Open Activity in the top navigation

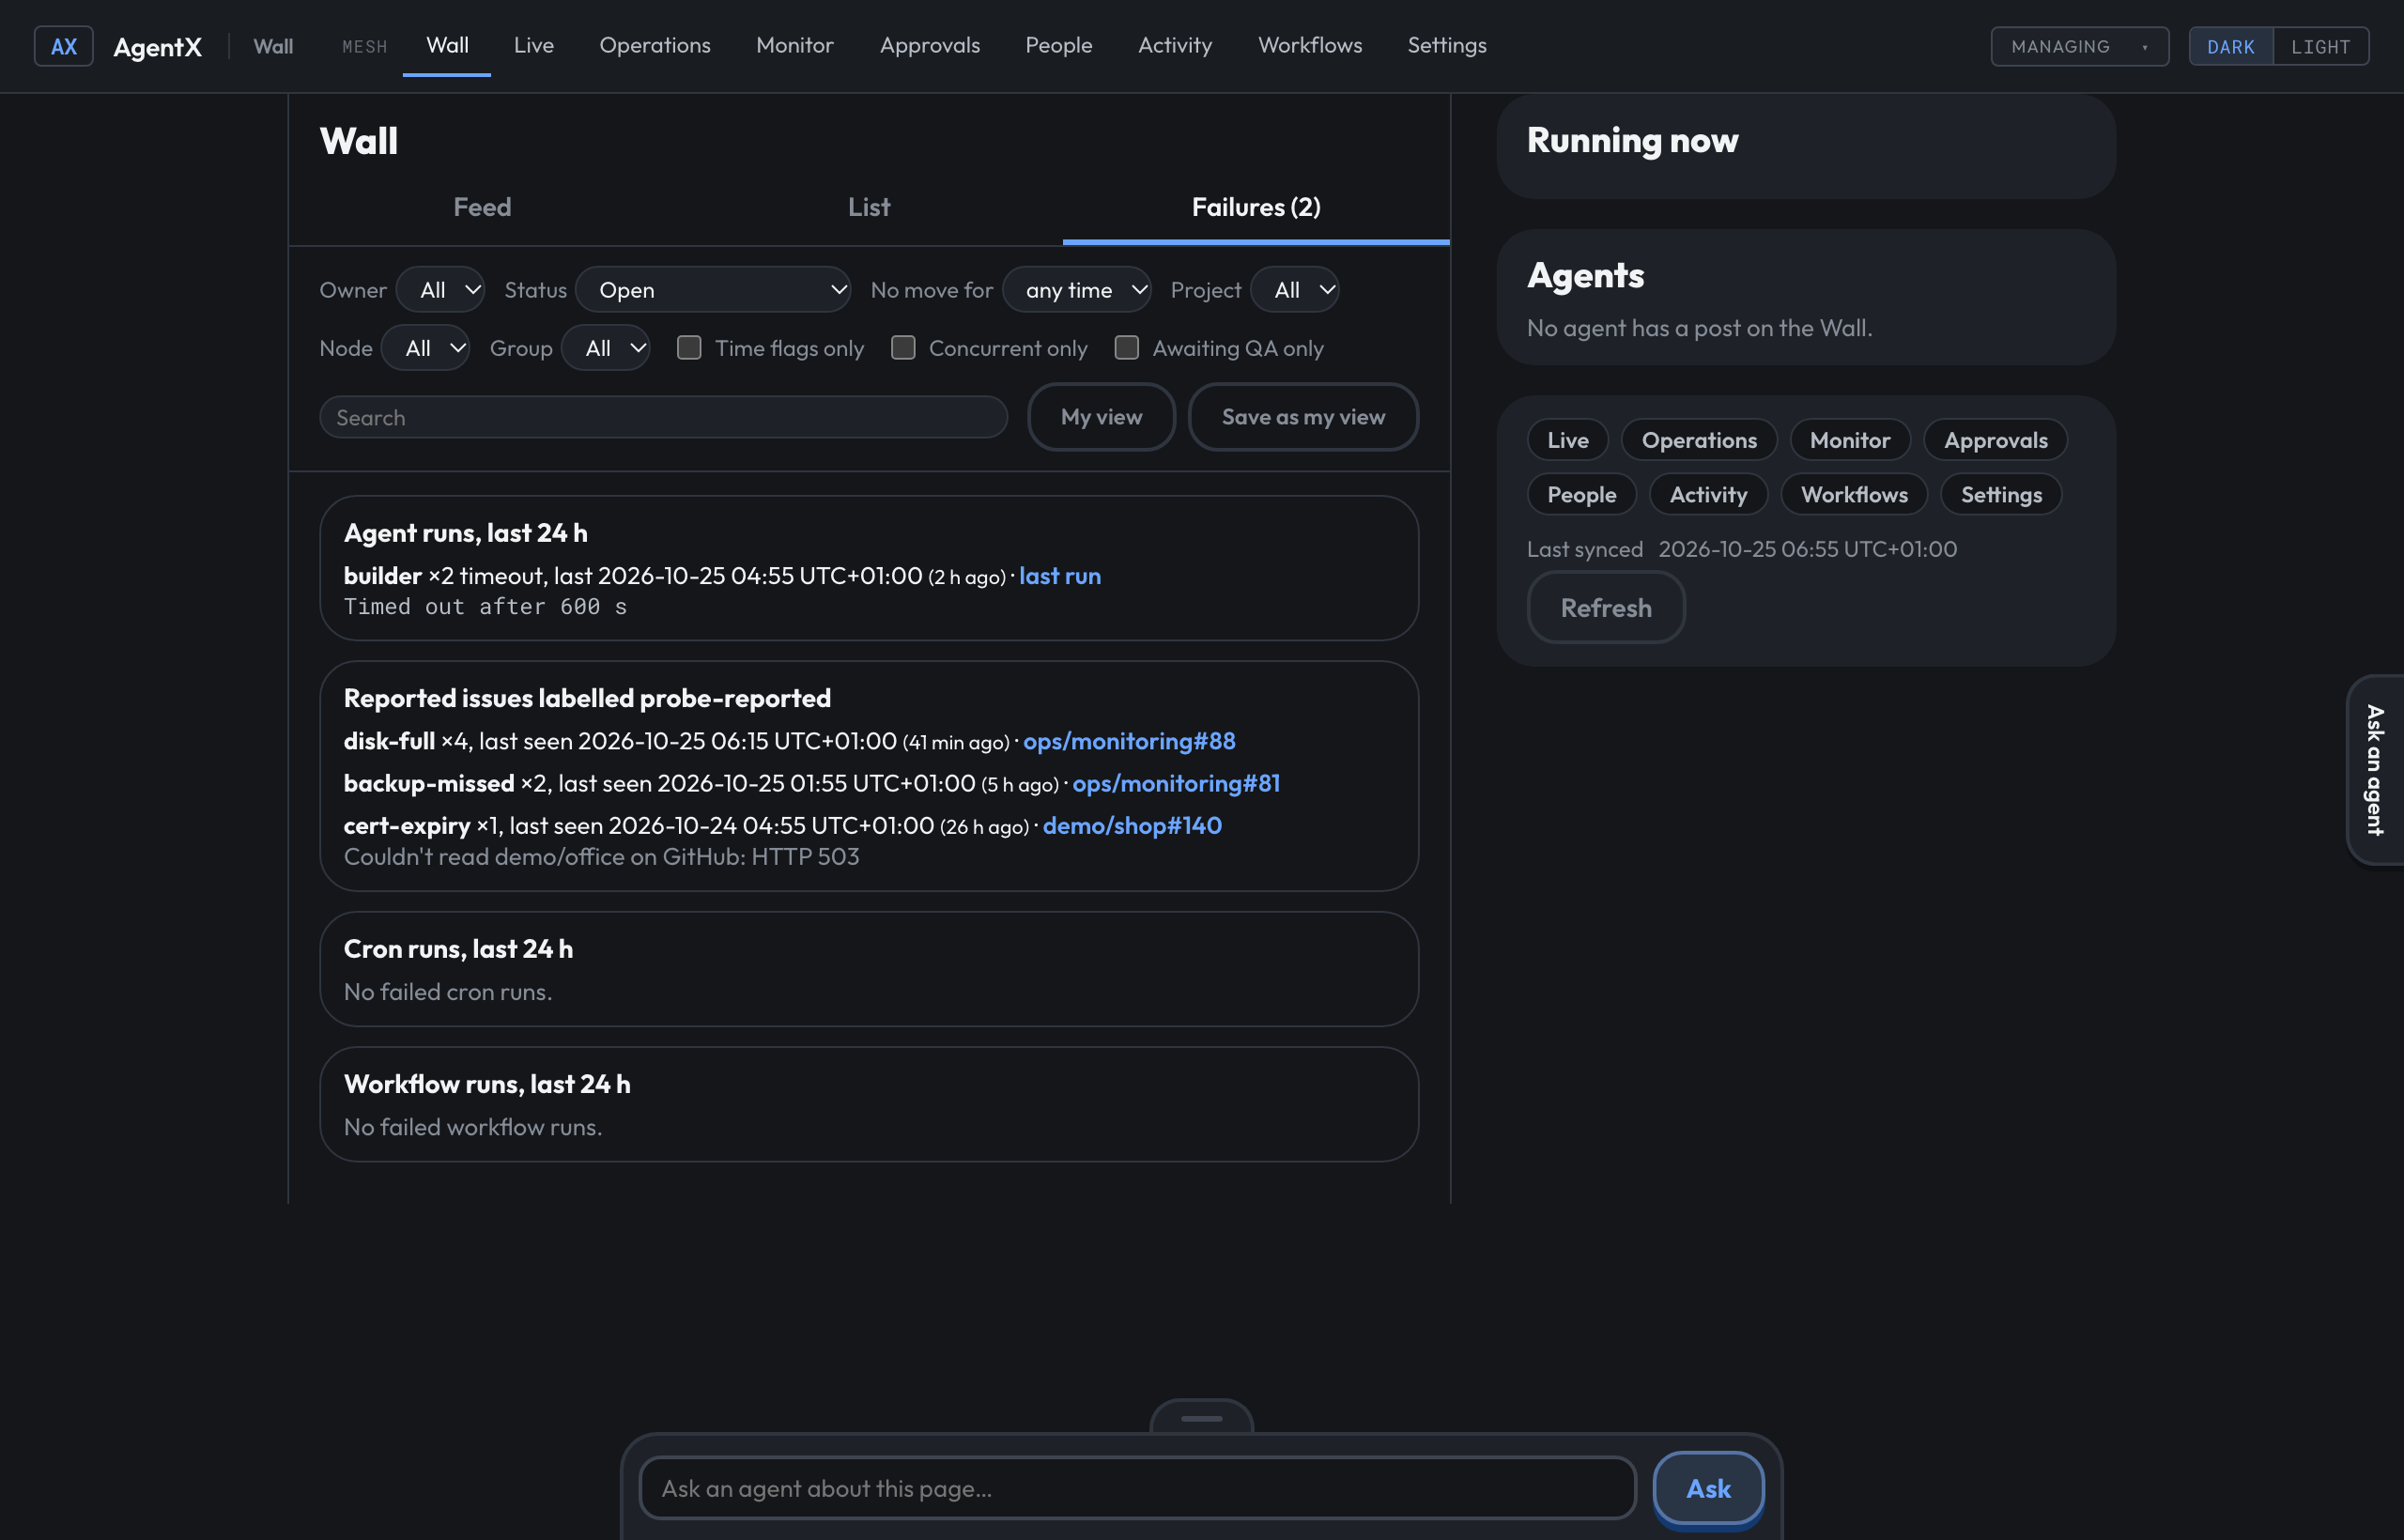[1175, 45]
